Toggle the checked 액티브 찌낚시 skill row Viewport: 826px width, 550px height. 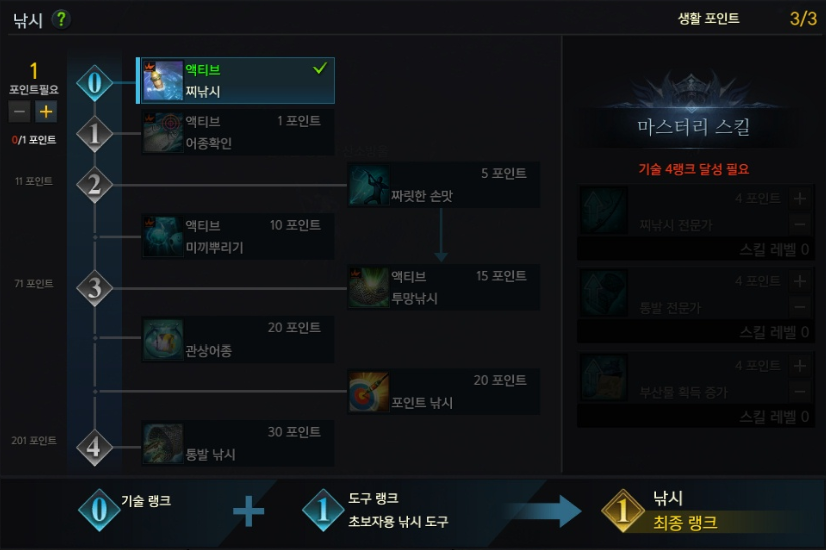(235, 81)
